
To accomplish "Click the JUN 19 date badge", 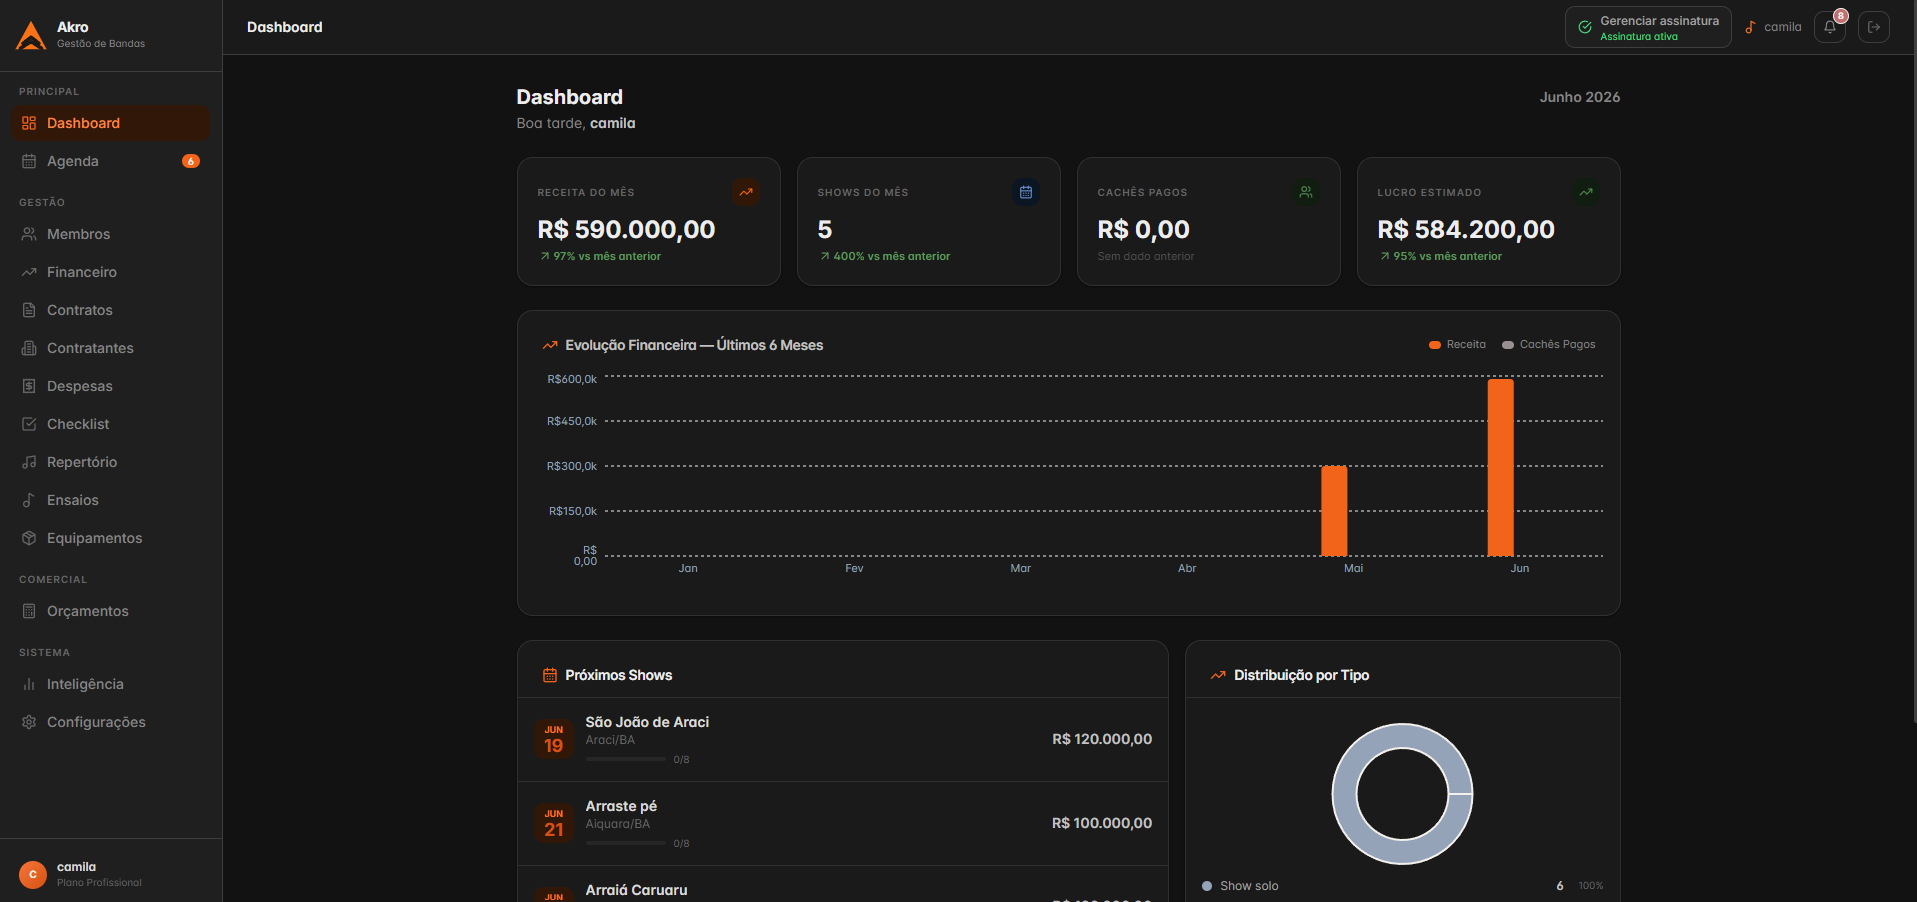I will click(554, 739).
